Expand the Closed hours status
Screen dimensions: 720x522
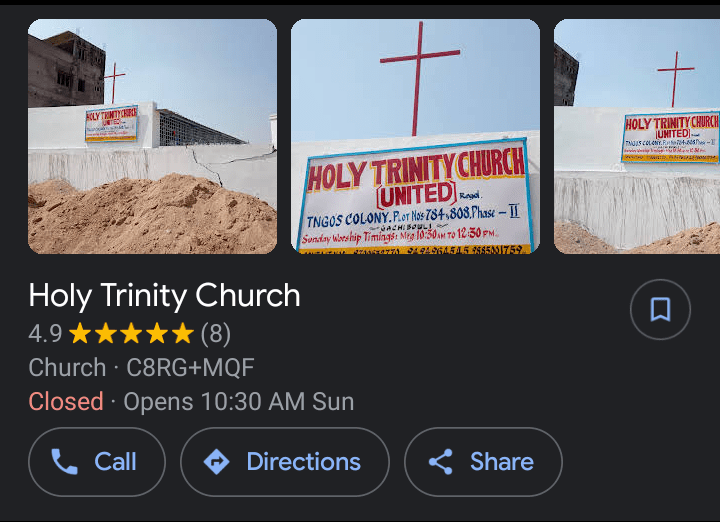[x=66, y=401]
